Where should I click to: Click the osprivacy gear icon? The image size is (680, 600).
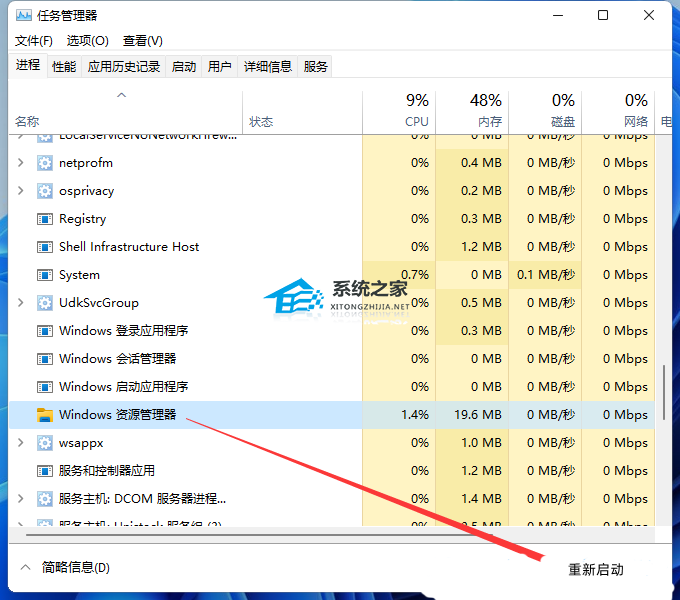[x=45, y=191]
